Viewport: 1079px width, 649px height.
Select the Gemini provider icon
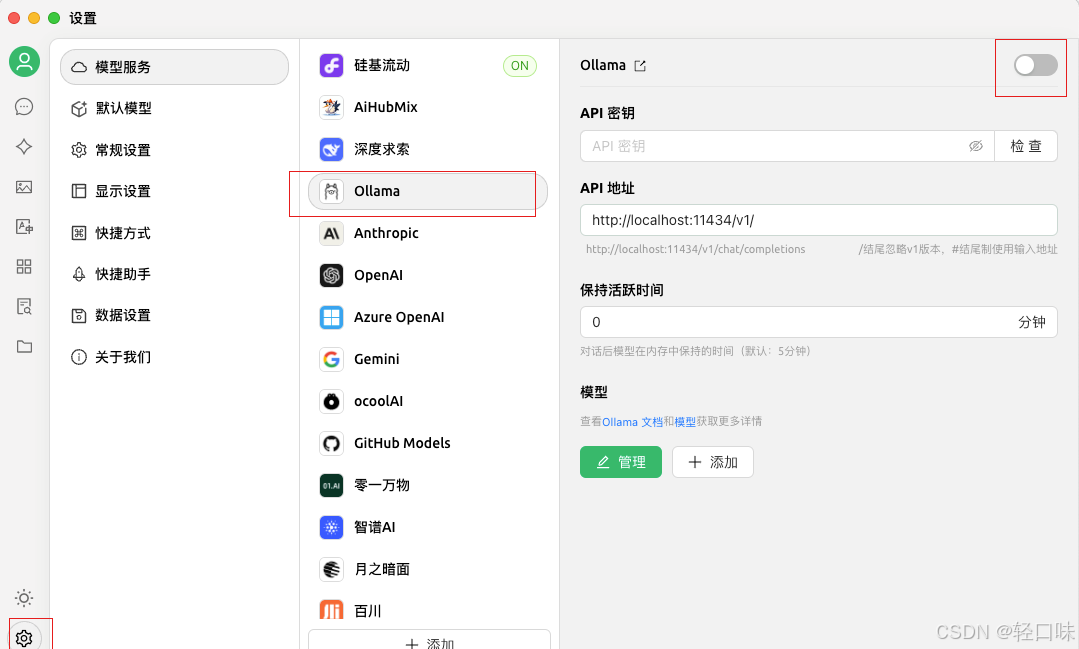(332, 359)
